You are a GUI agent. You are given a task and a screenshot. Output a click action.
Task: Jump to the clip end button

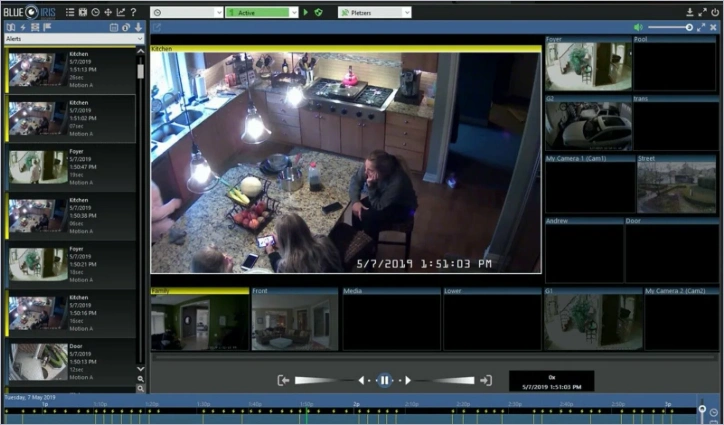pos(486,380)
